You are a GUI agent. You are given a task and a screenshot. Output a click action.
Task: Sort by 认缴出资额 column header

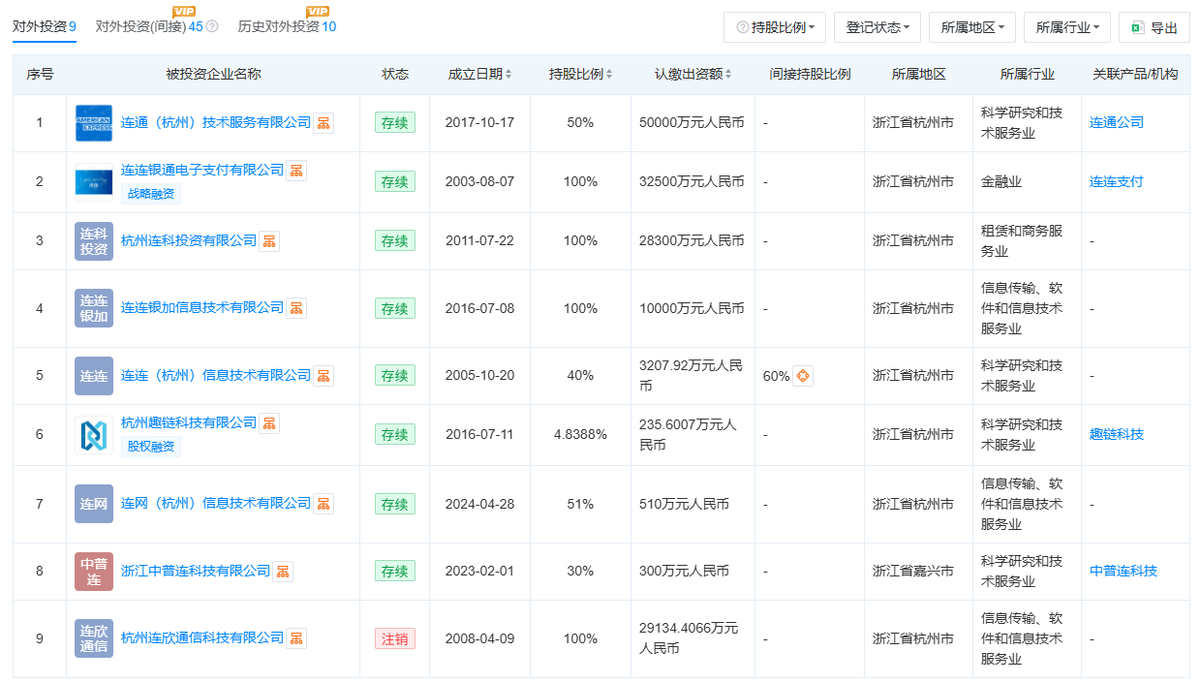[693, 75]
